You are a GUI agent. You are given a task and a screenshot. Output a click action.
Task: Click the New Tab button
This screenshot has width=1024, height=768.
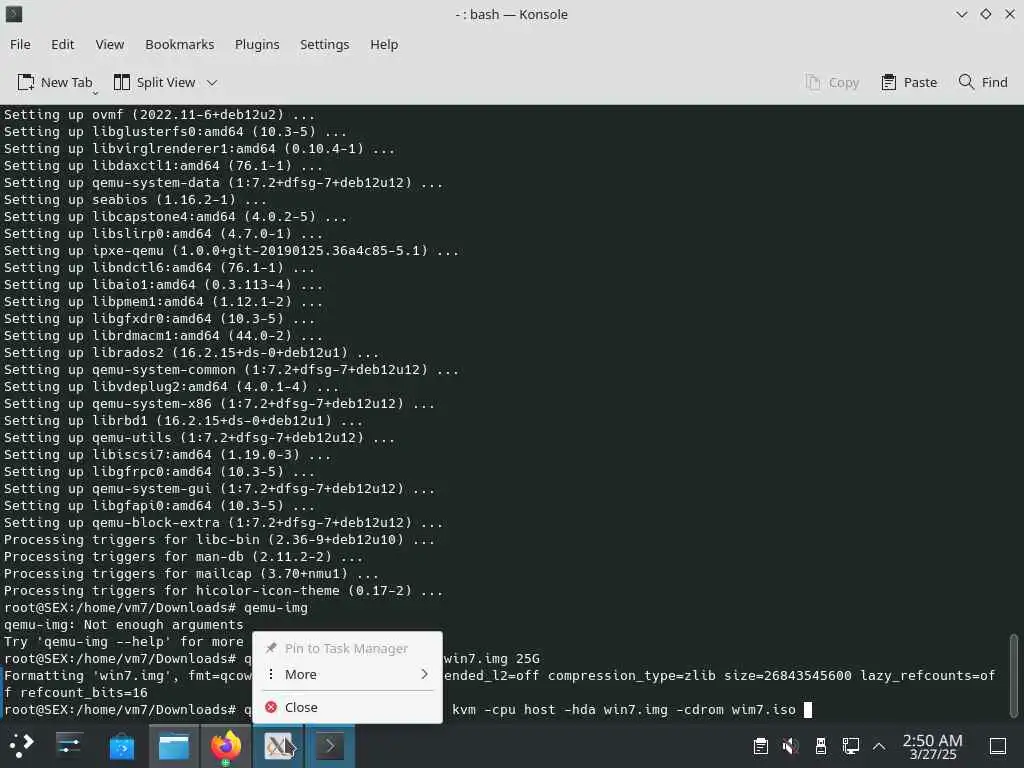click(x=55, y=82)
